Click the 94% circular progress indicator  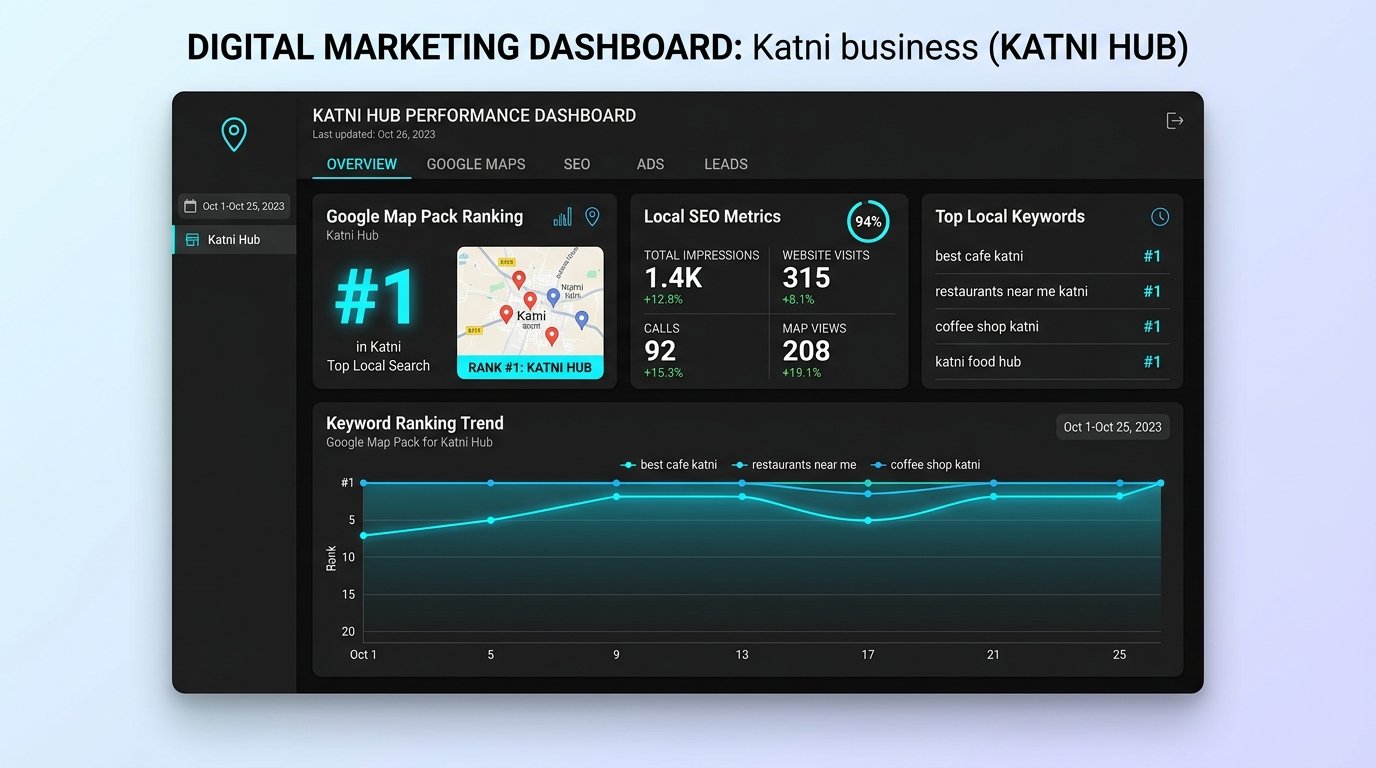(x=868, y=222)
